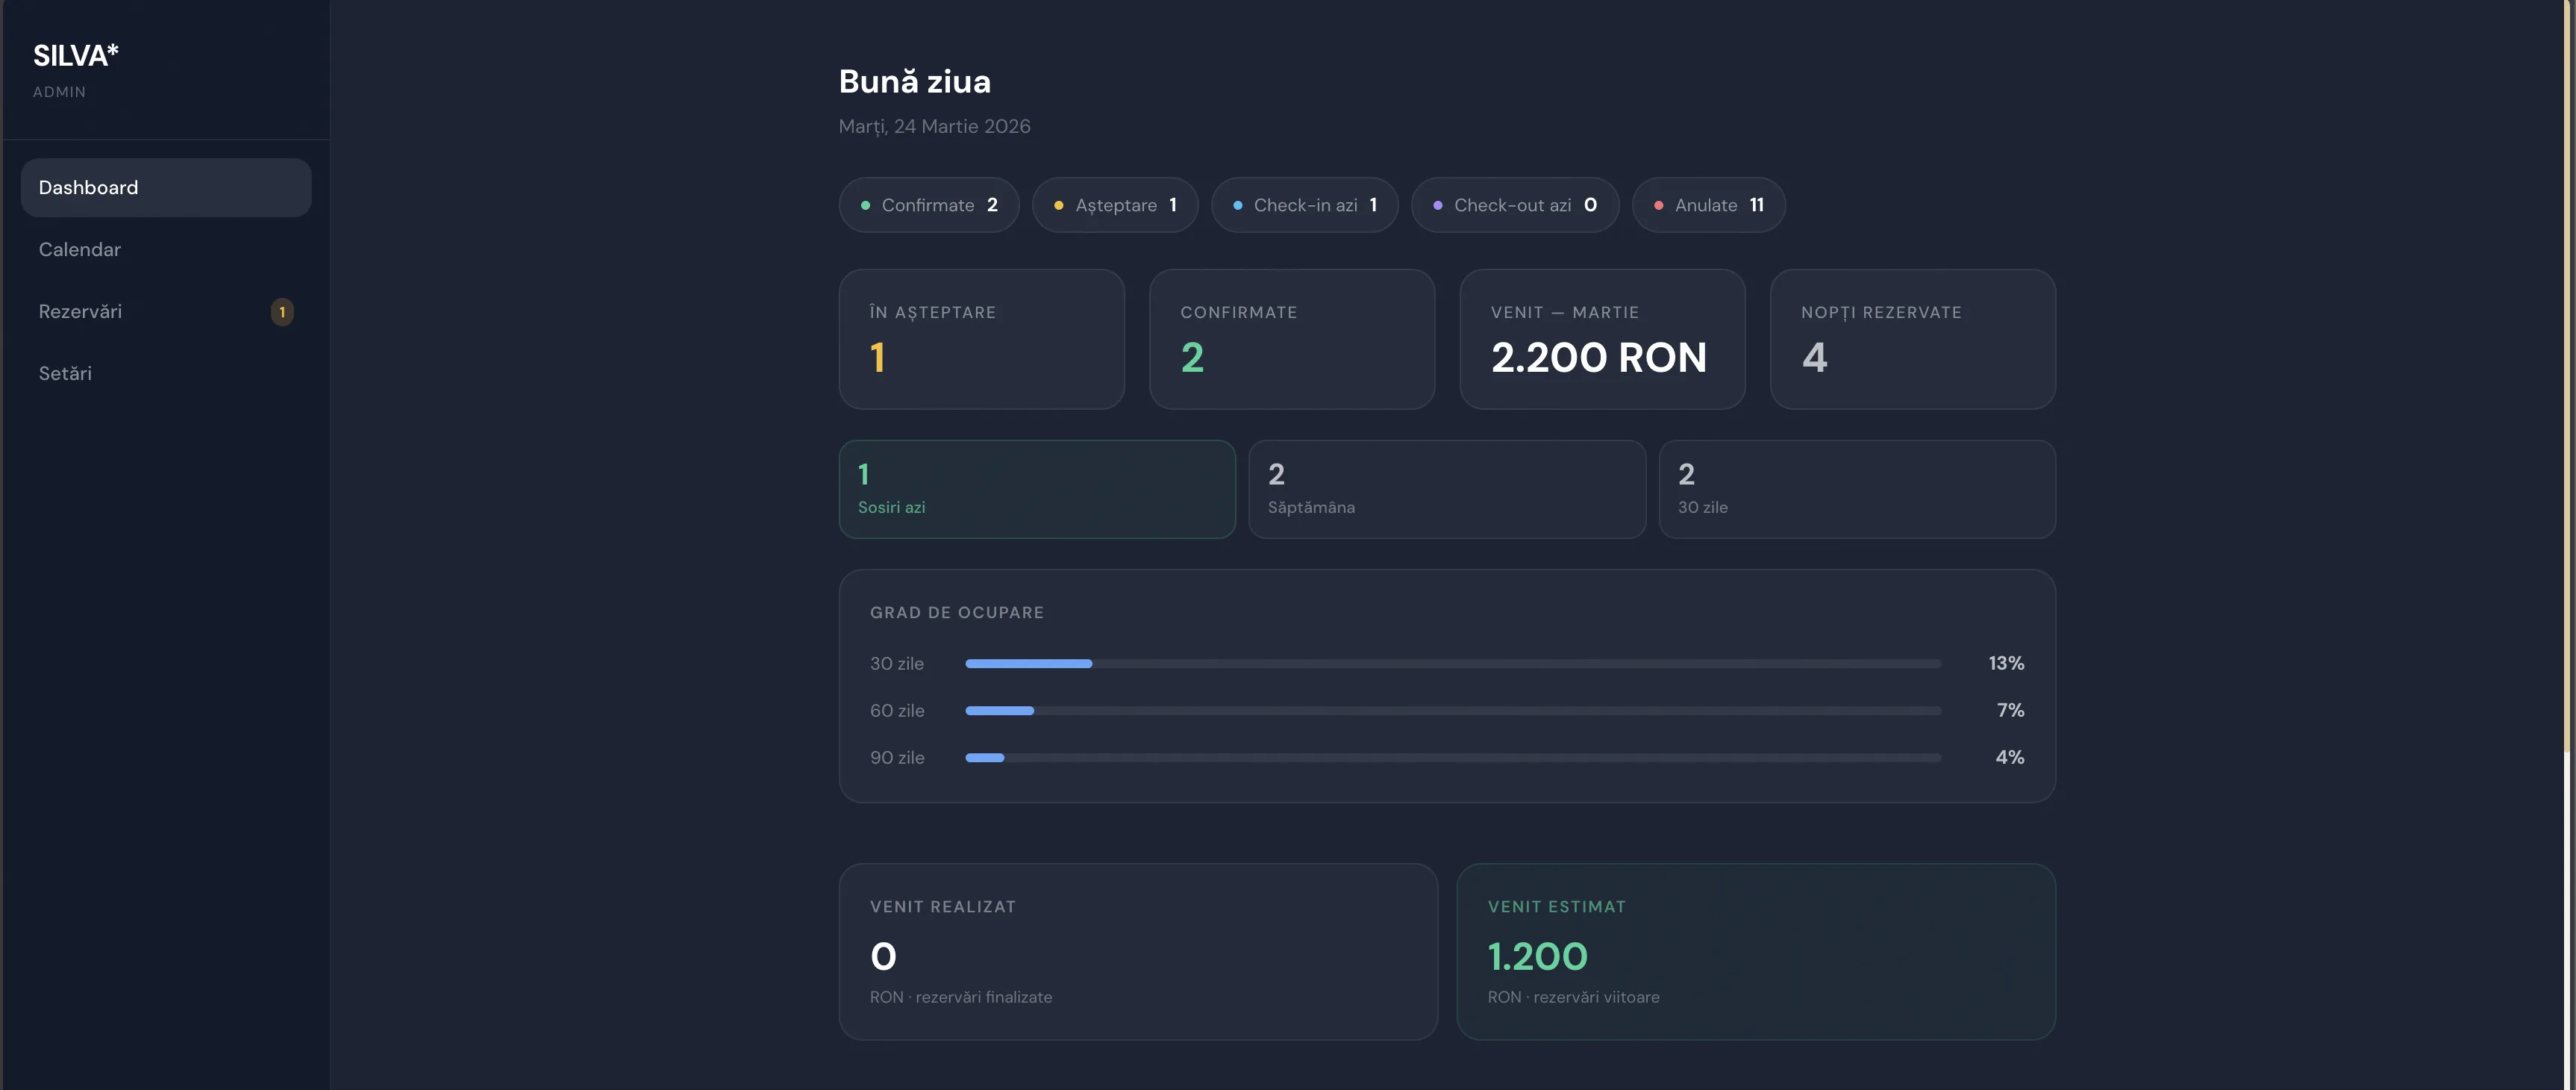Open the Calendar sidebar item

(166, 249)
